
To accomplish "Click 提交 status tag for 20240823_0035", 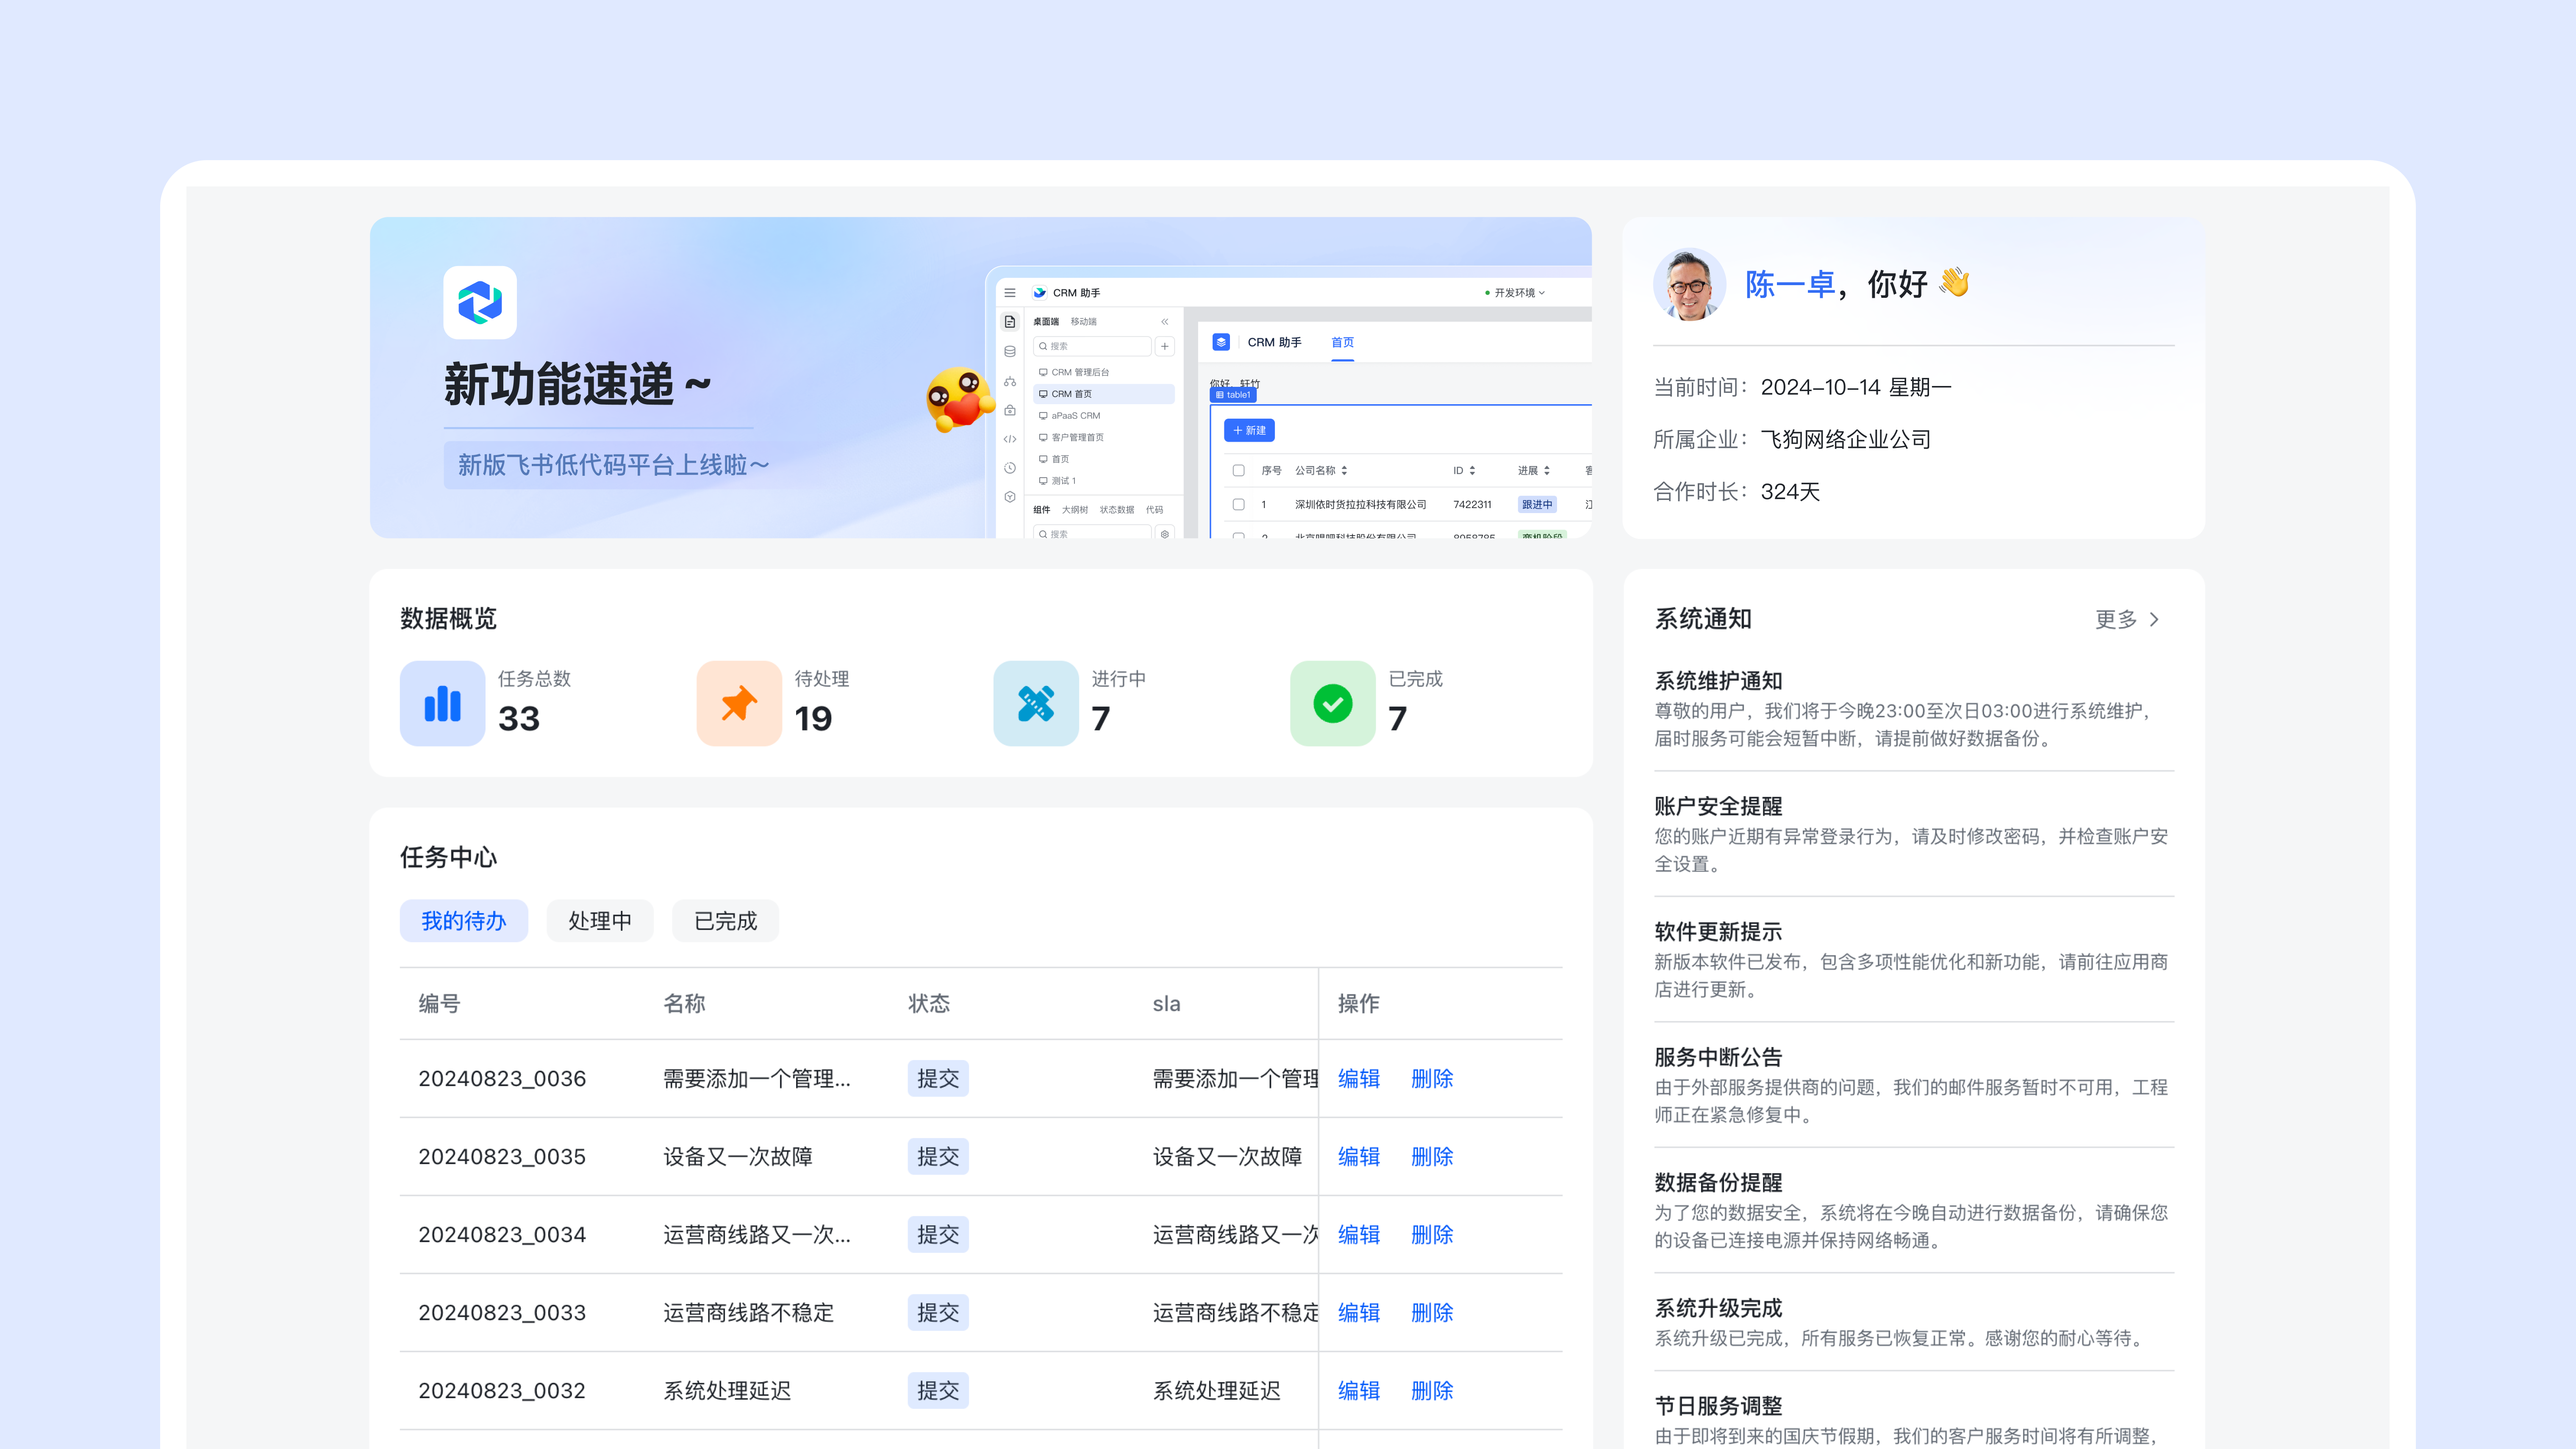I will pyautogui.click(x=938, y=1157).
